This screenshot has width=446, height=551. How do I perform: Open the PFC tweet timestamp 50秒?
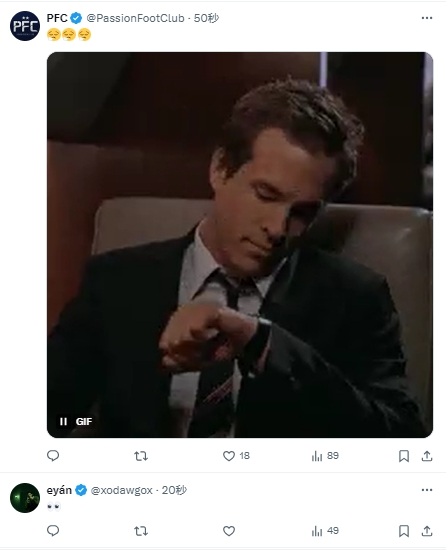(206, 18)
